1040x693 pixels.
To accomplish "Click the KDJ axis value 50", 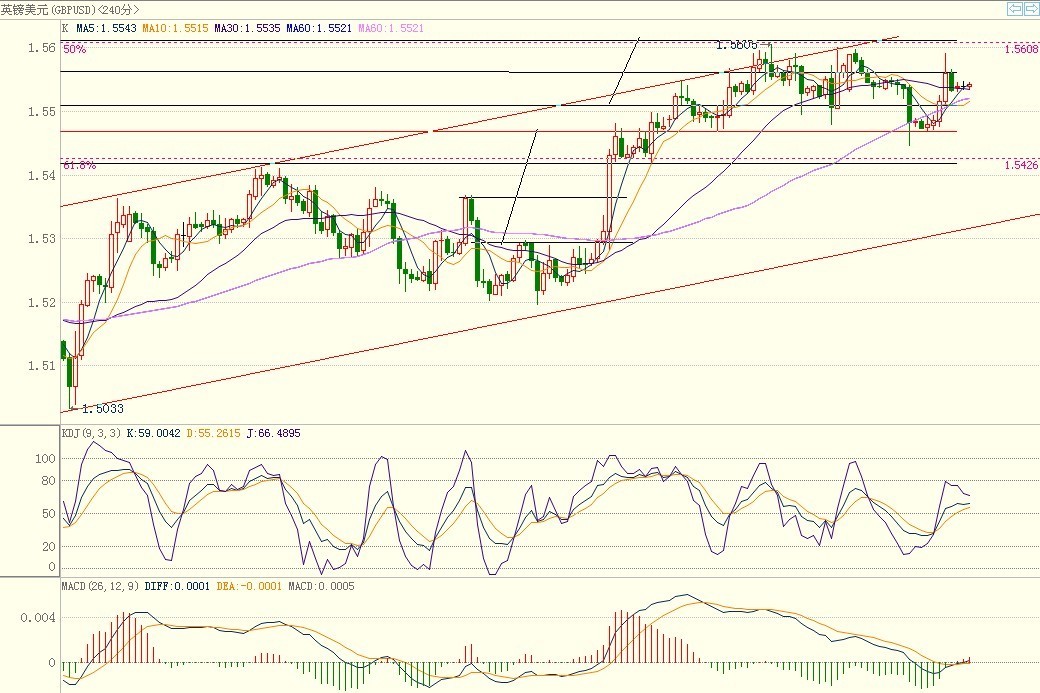I will point(48,513).
